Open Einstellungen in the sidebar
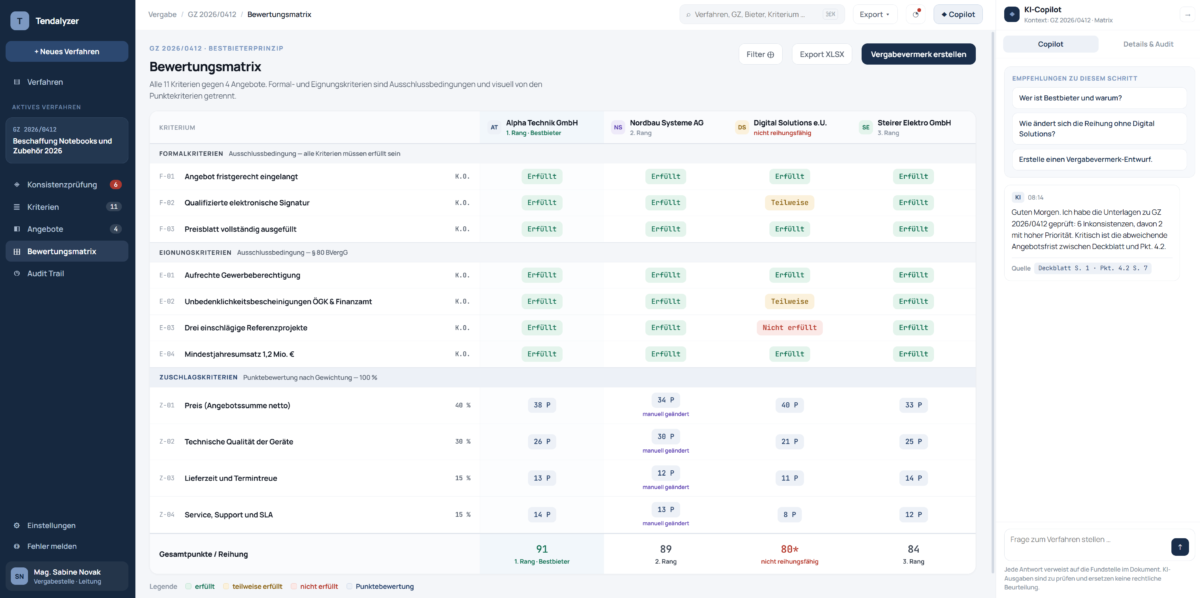 (x=67, y=525)
